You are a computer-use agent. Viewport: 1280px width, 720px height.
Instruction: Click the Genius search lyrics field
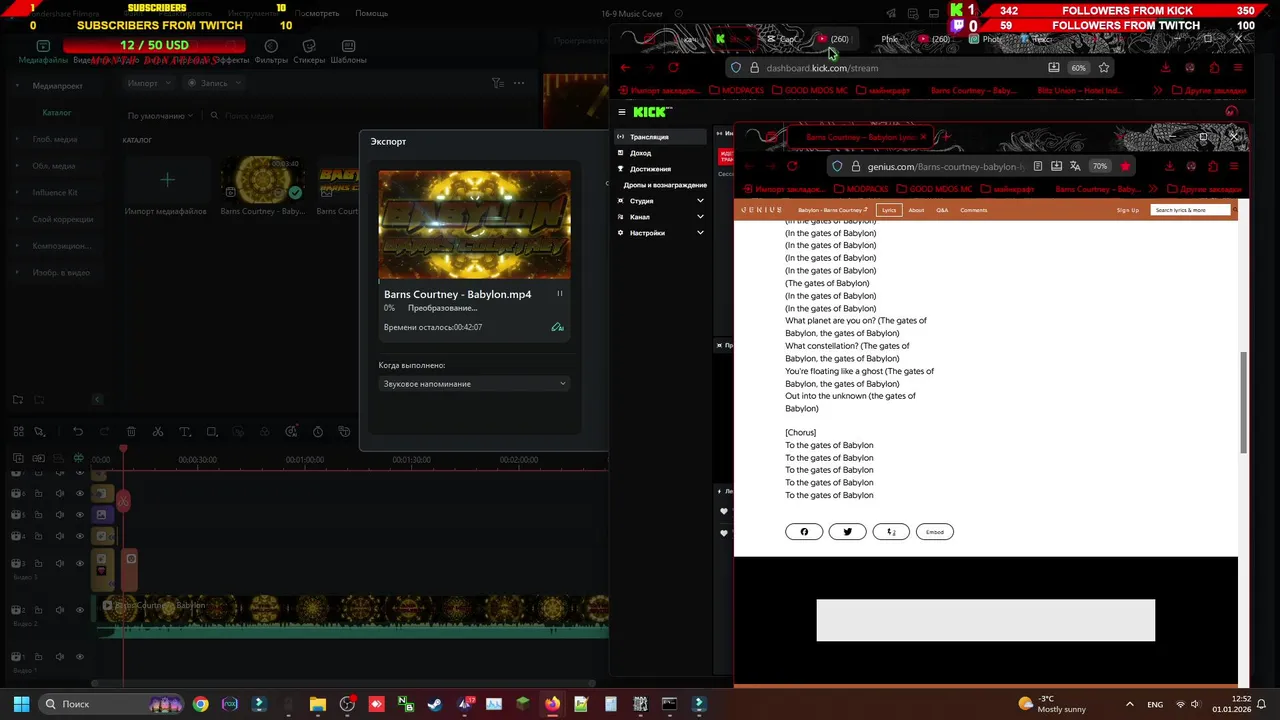(x=1191, y=210)
